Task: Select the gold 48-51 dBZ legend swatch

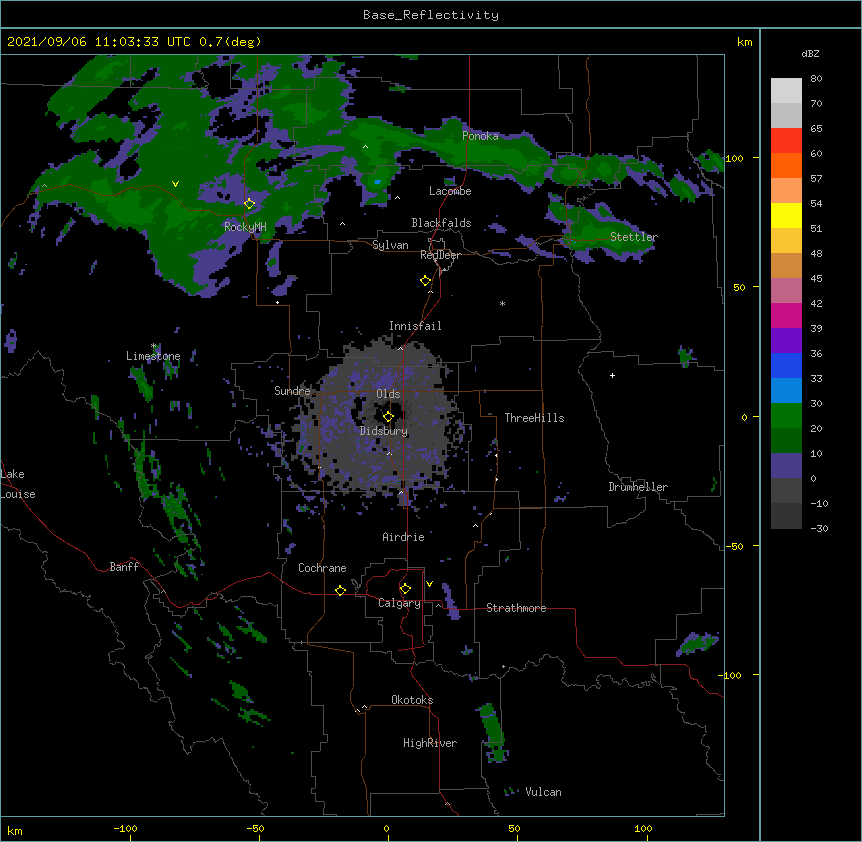Action: 786,241
